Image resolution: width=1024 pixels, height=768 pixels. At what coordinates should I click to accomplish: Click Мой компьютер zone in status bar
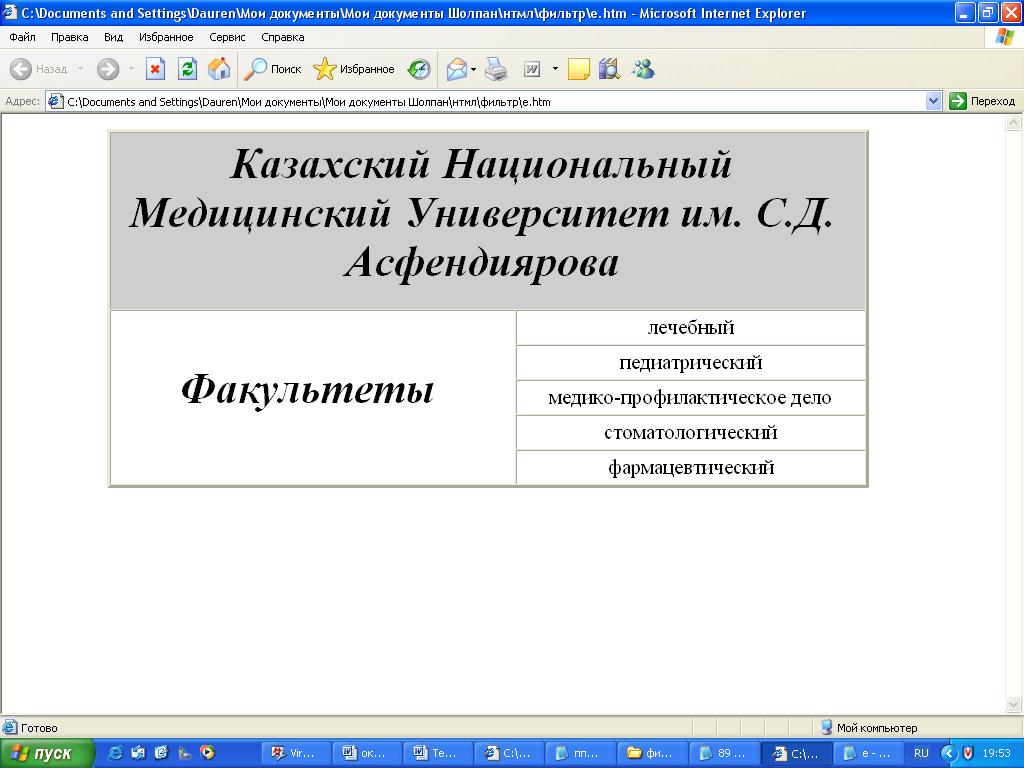(870, 728)
